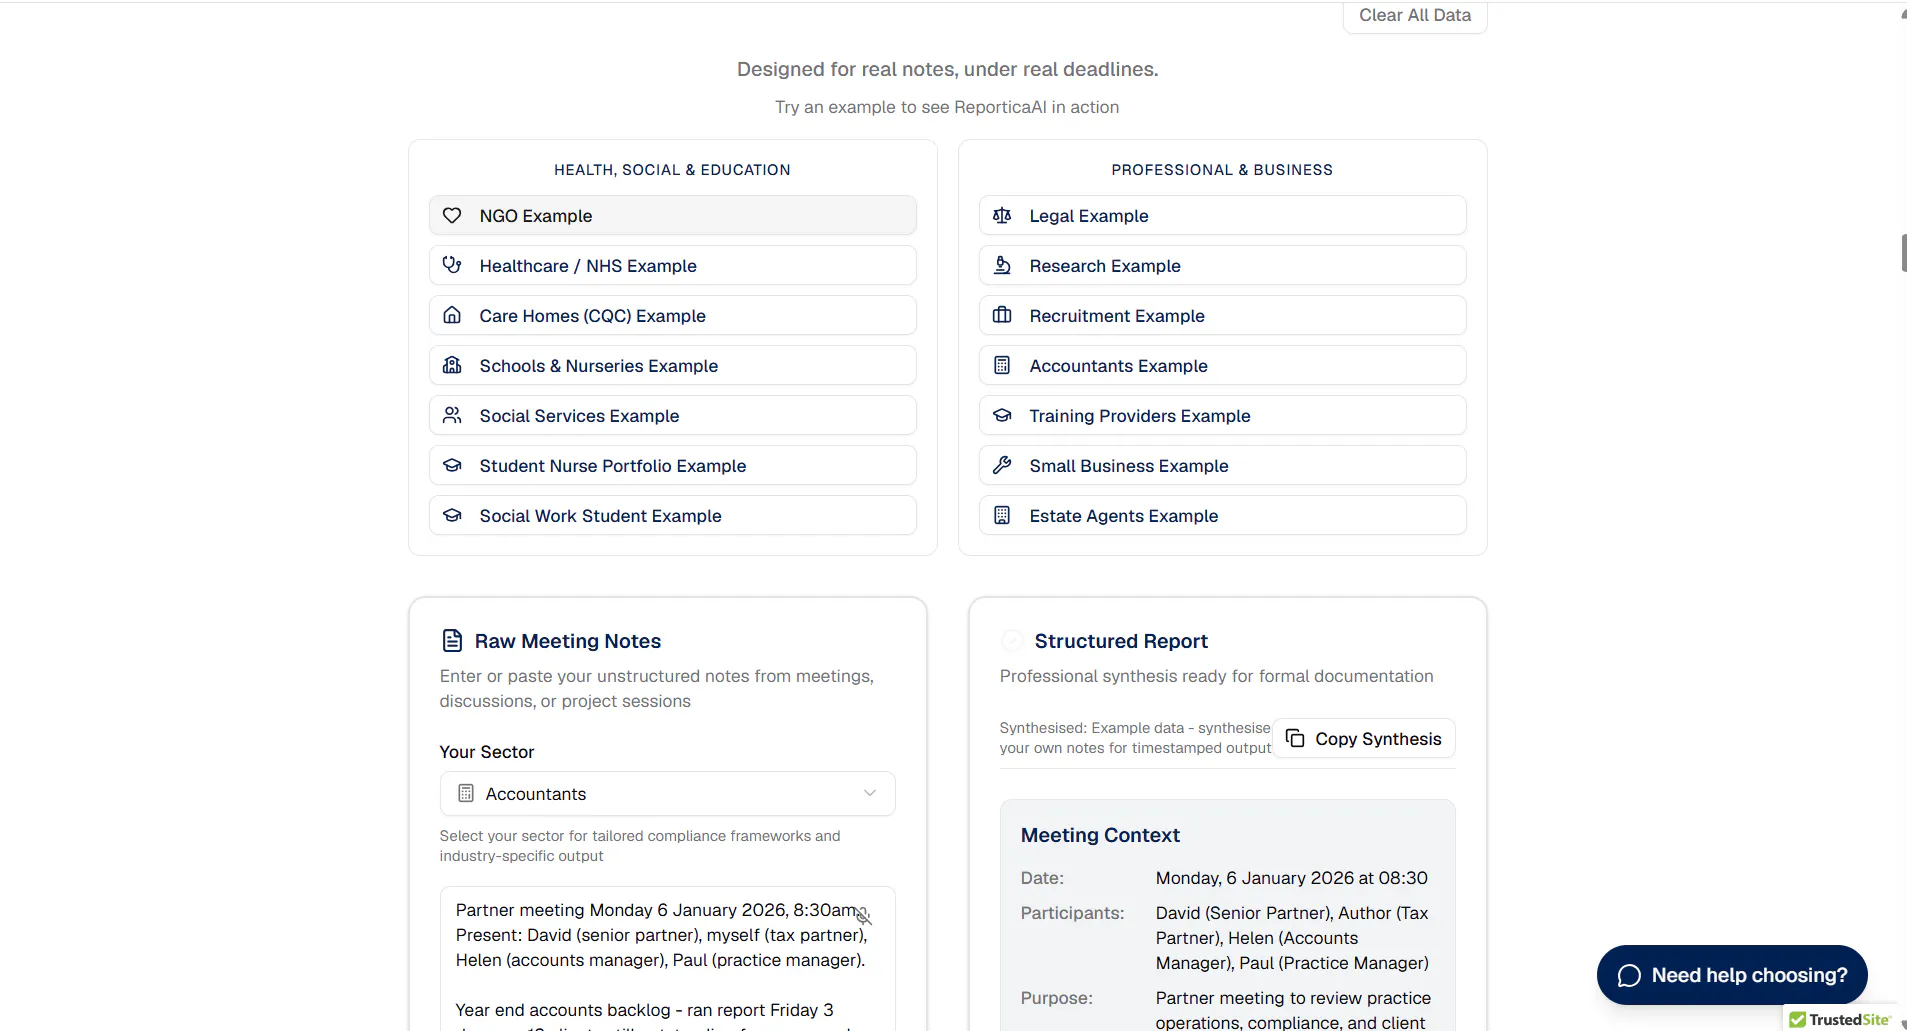Screen dimensions: 1907x1031
Task: Open the Training Providers Example
Action: (1222, 415)
